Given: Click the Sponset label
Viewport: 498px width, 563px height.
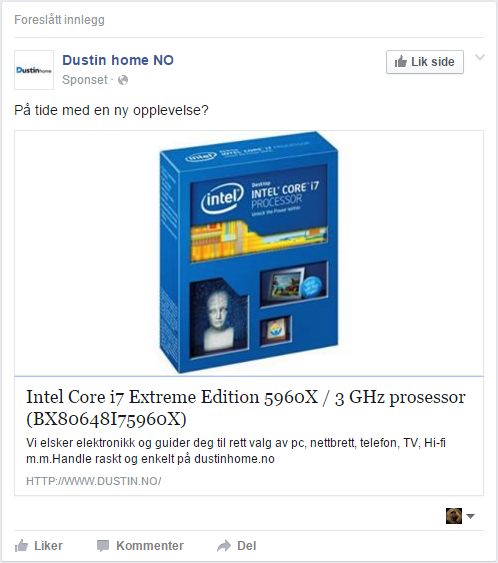Looking at the screenshot, I should (x=85, y=80).
